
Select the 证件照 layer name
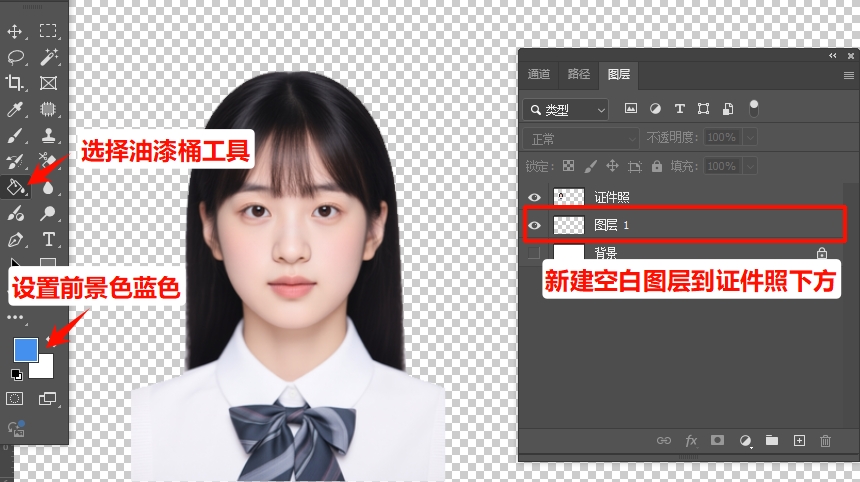point(612,197)
